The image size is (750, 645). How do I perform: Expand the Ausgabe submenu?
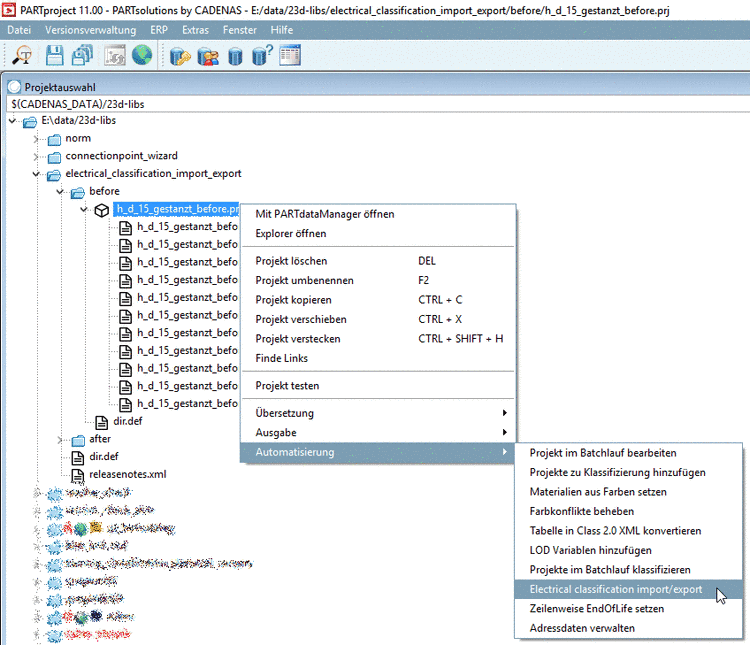point(378,433)
